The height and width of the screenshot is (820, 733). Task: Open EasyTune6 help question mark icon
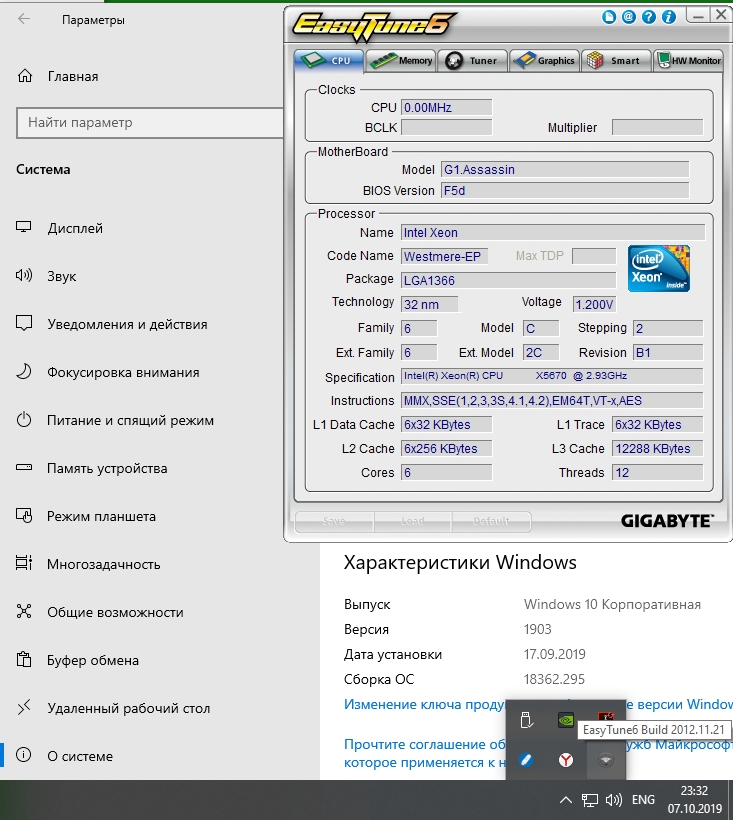(649, 17)
